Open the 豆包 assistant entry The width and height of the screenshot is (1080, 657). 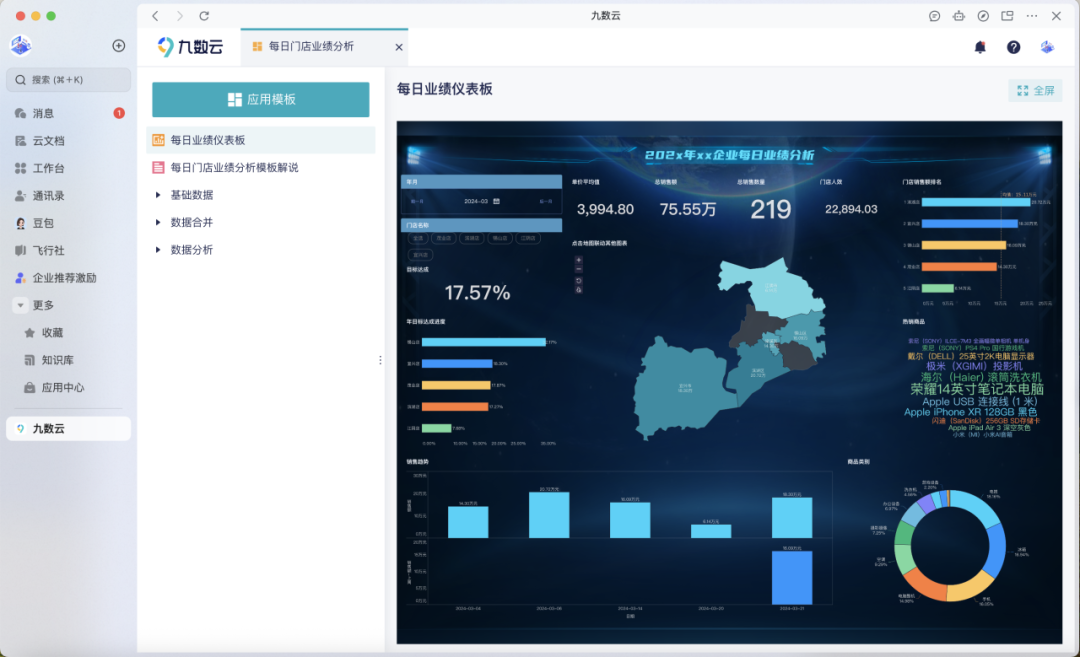click(68, 223)
